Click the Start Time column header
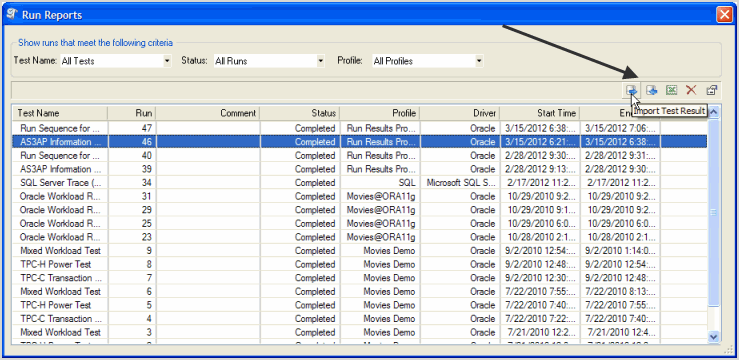739x360 pixels. (540, 113)
